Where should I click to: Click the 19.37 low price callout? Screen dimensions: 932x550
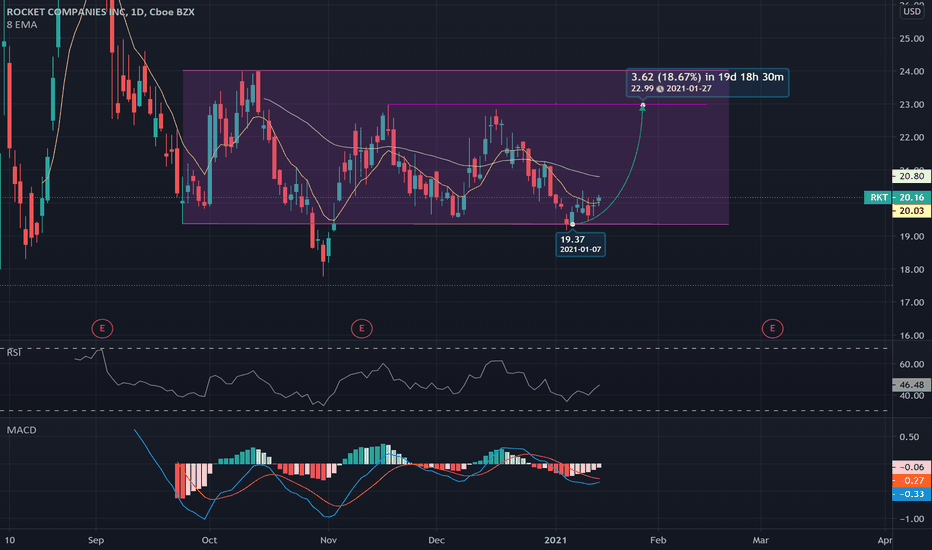pyautogui.click(x=580, y=244)
